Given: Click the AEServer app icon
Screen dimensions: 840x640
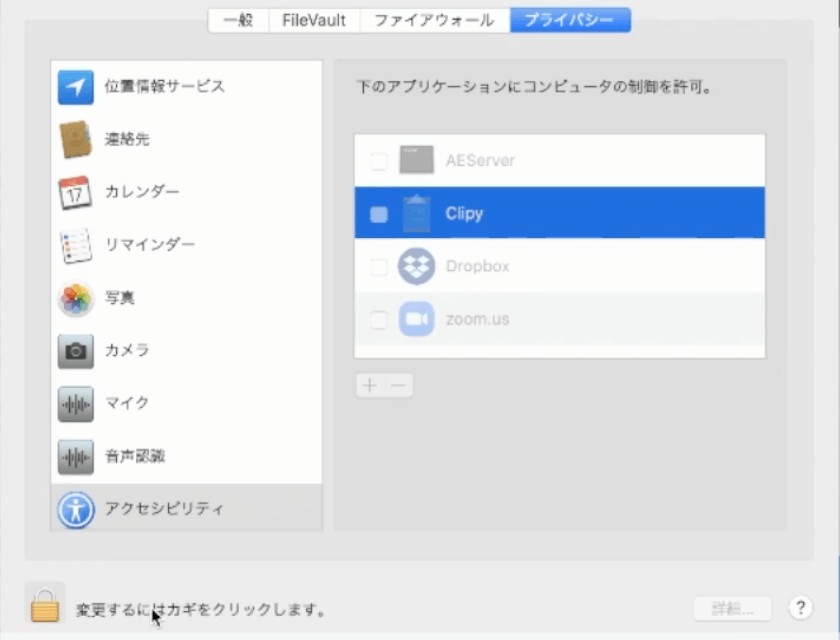Looking at the screenshot, I should pyautogui.click(x=416, y=160).
